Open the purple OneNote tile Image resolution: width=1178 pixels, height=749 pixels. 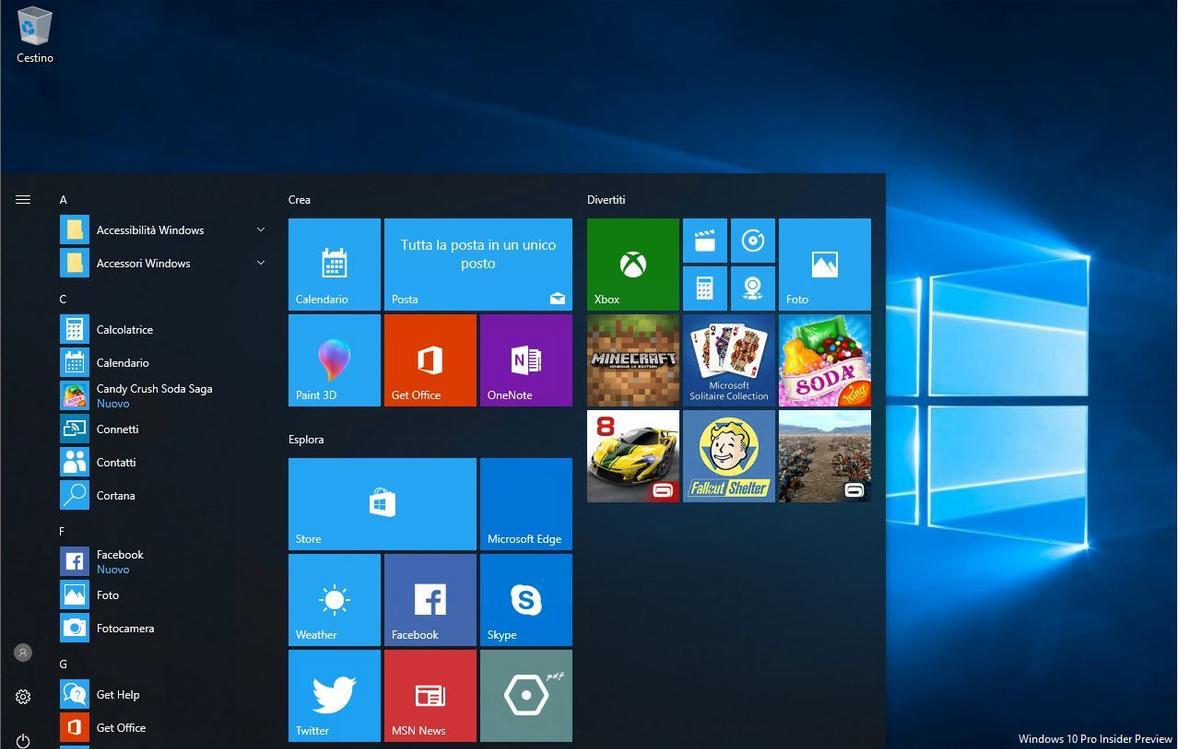point(526,361)
